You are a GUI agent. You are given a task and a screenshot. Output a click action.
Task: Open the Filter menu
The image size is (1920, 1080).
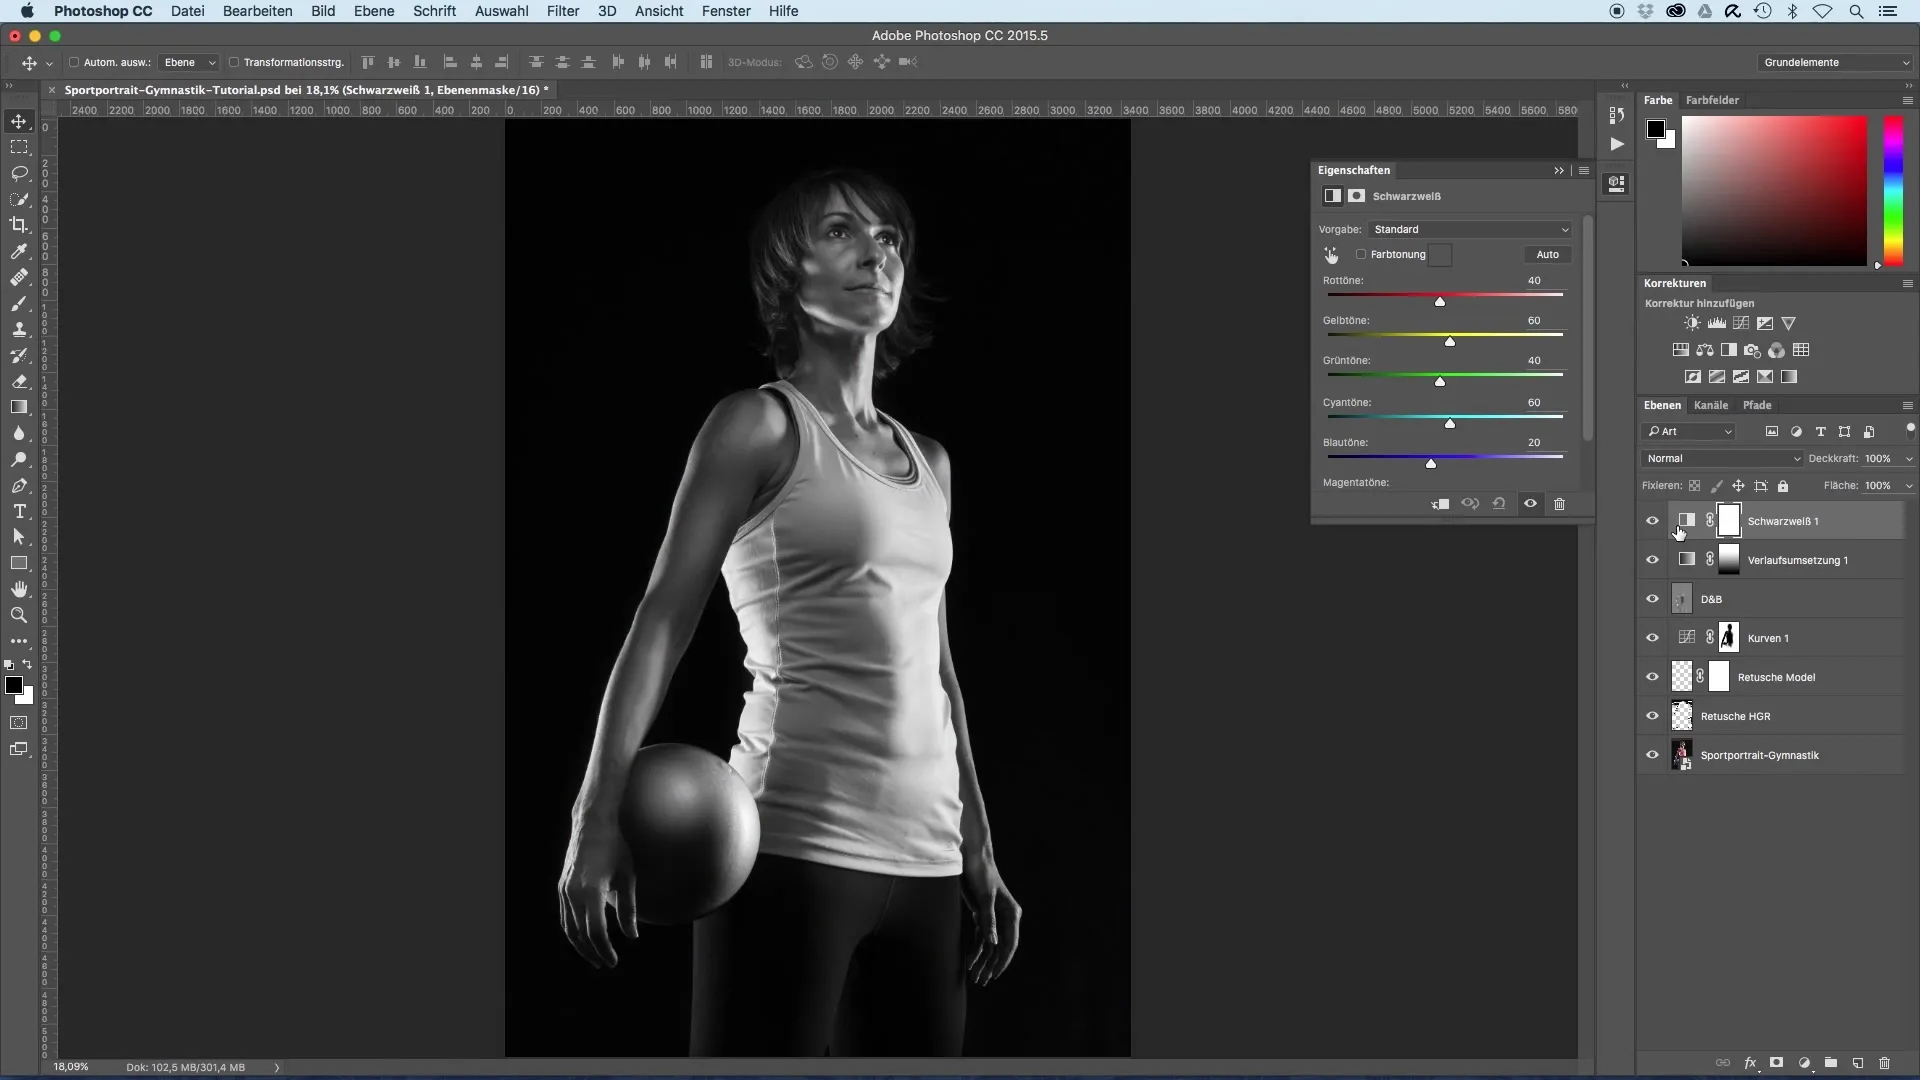pyautogui.click(x=563, y=11)
